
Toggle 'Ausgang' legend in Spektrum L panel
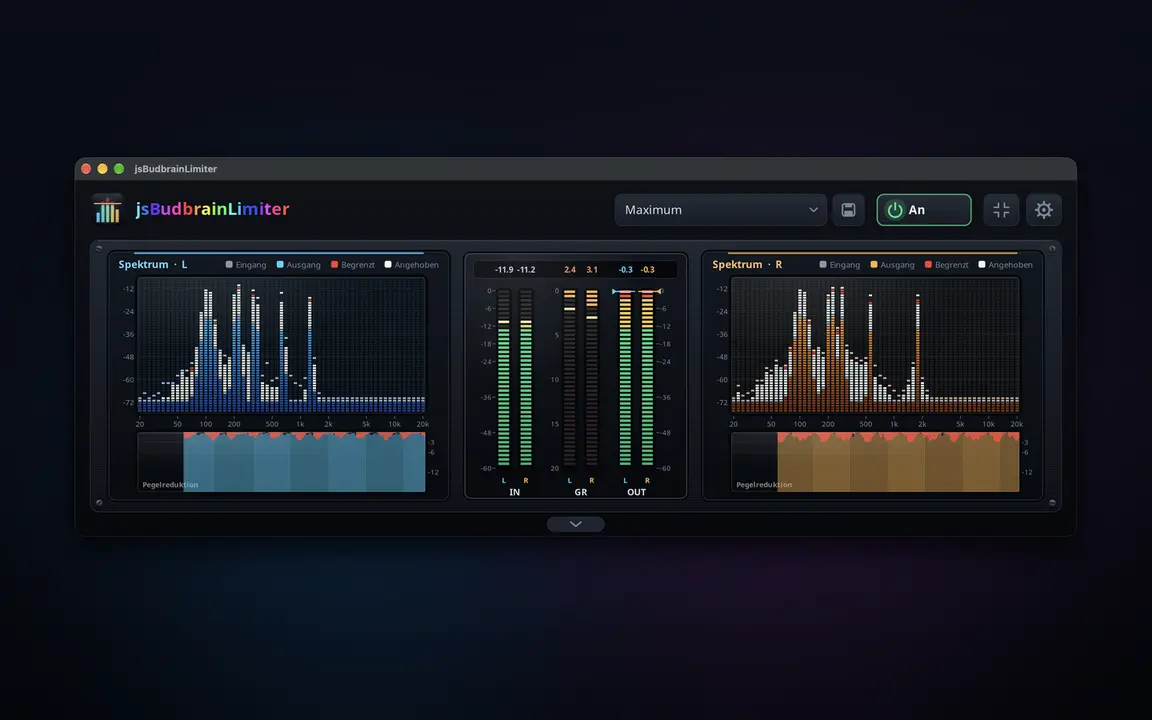coord(298,264)
